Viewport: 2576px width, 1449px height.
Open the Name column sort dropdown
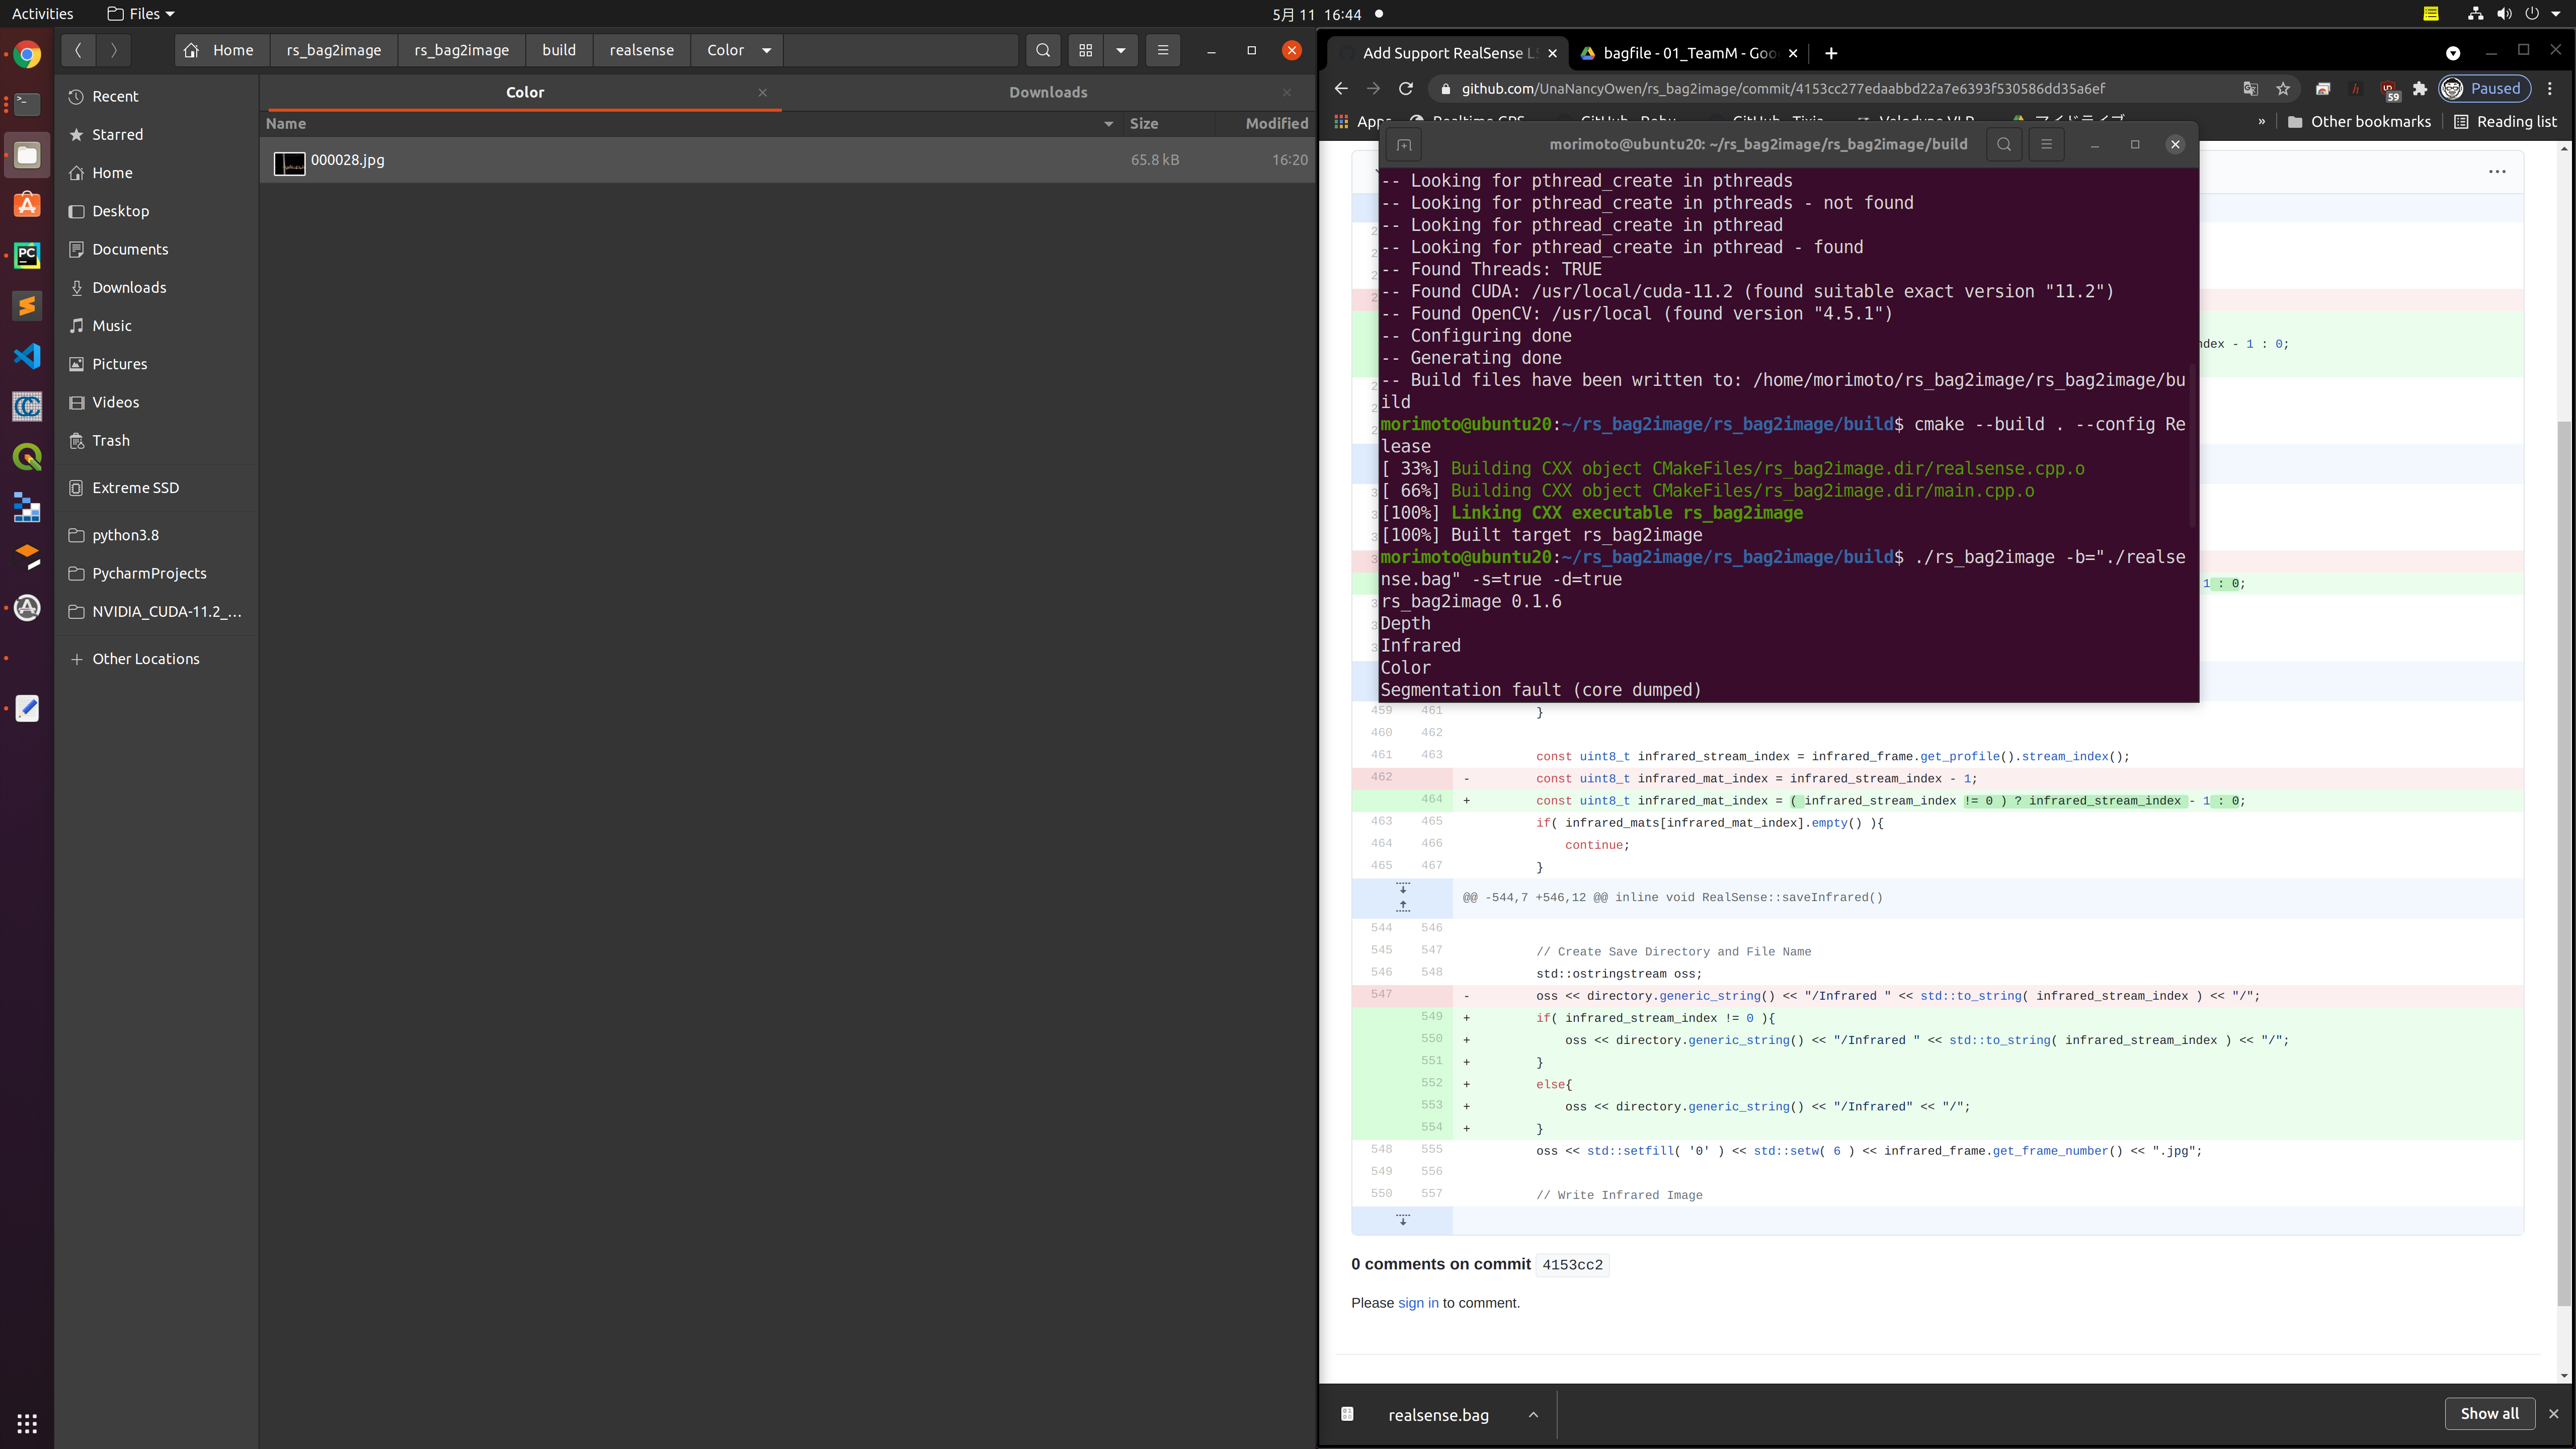pyautogui.click(x=1108, y=124)
